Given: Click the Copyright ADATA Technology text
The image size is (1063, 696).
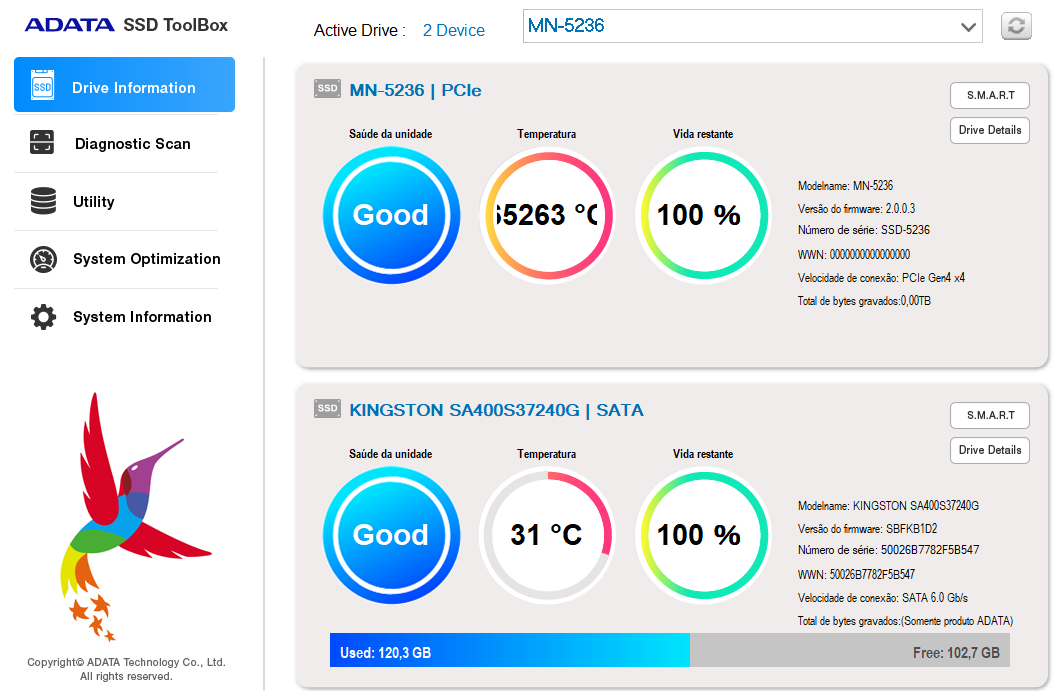Looking at the screenshot, I should click(126, 669).
